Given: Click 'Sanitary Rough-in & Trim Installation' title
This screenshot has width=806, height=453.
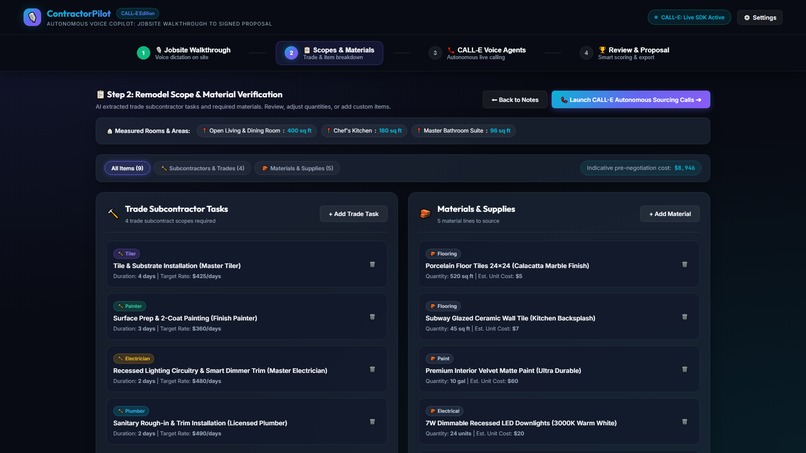Looking at the screenshot, I should pos(200,423).
